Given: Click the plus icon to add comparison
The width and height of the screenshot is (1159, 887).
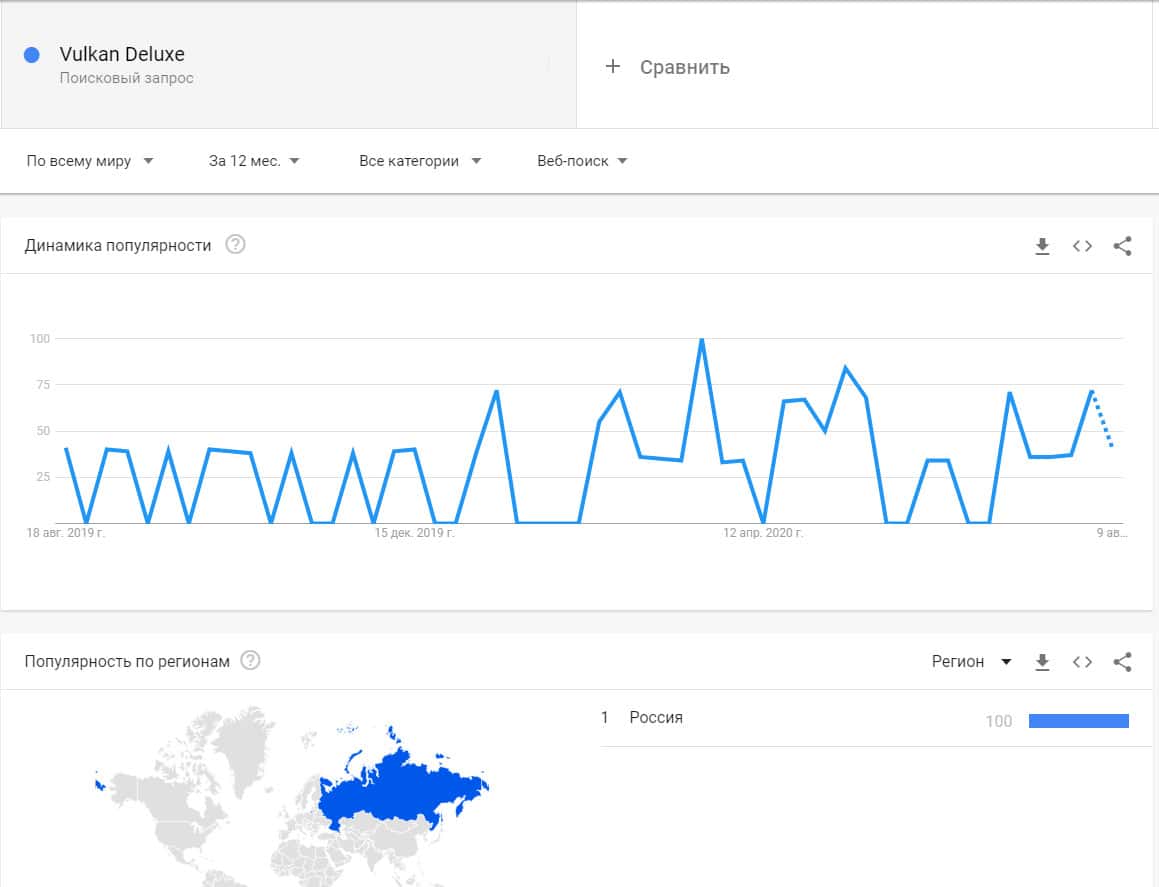Looking at the screenshot, I should (613, 67).
